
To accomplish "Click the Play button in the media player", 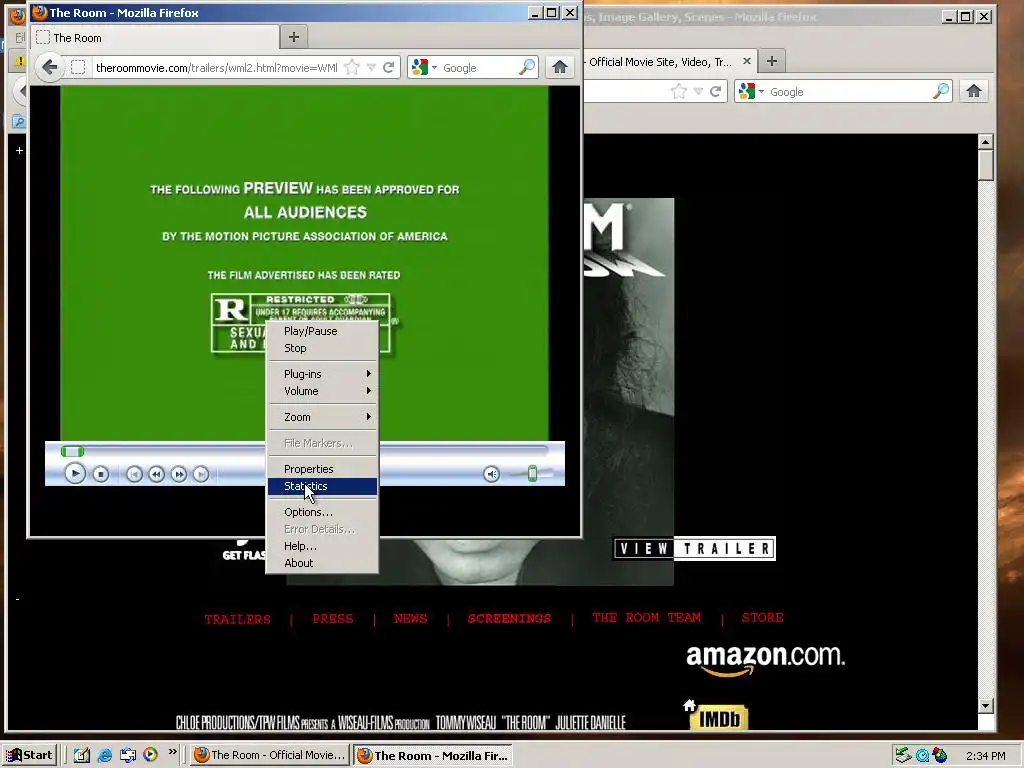I will pyautogui.click(x=74, y=473).
